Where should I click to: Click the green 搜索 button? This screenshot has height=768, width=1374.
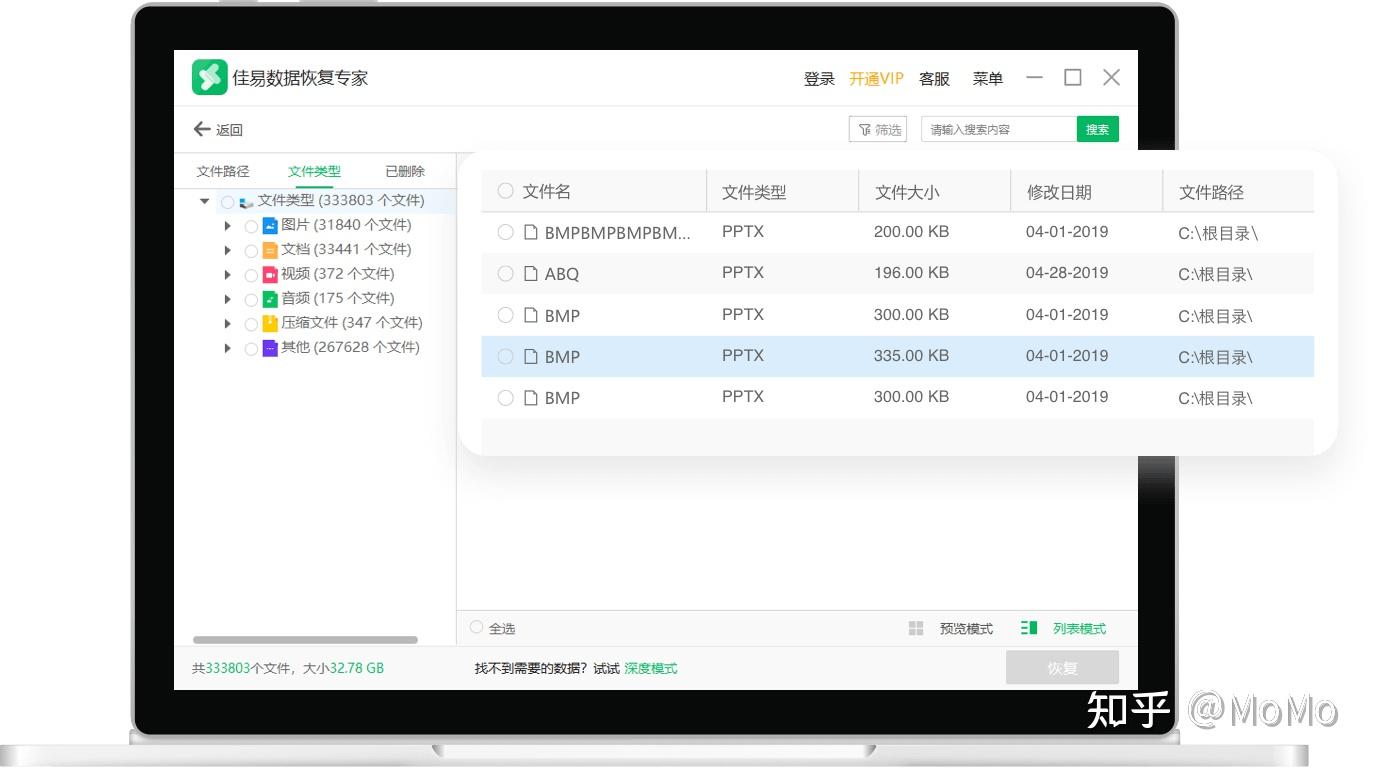click(1098, 129)
